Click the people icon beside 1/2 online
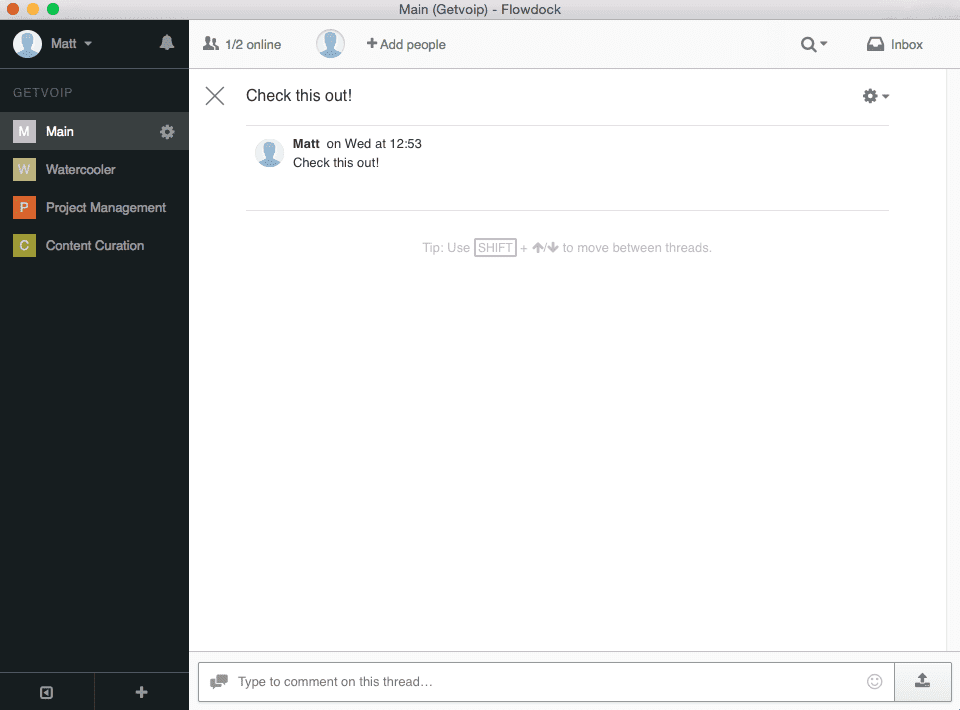960x710 pixels. click(211, 43)
